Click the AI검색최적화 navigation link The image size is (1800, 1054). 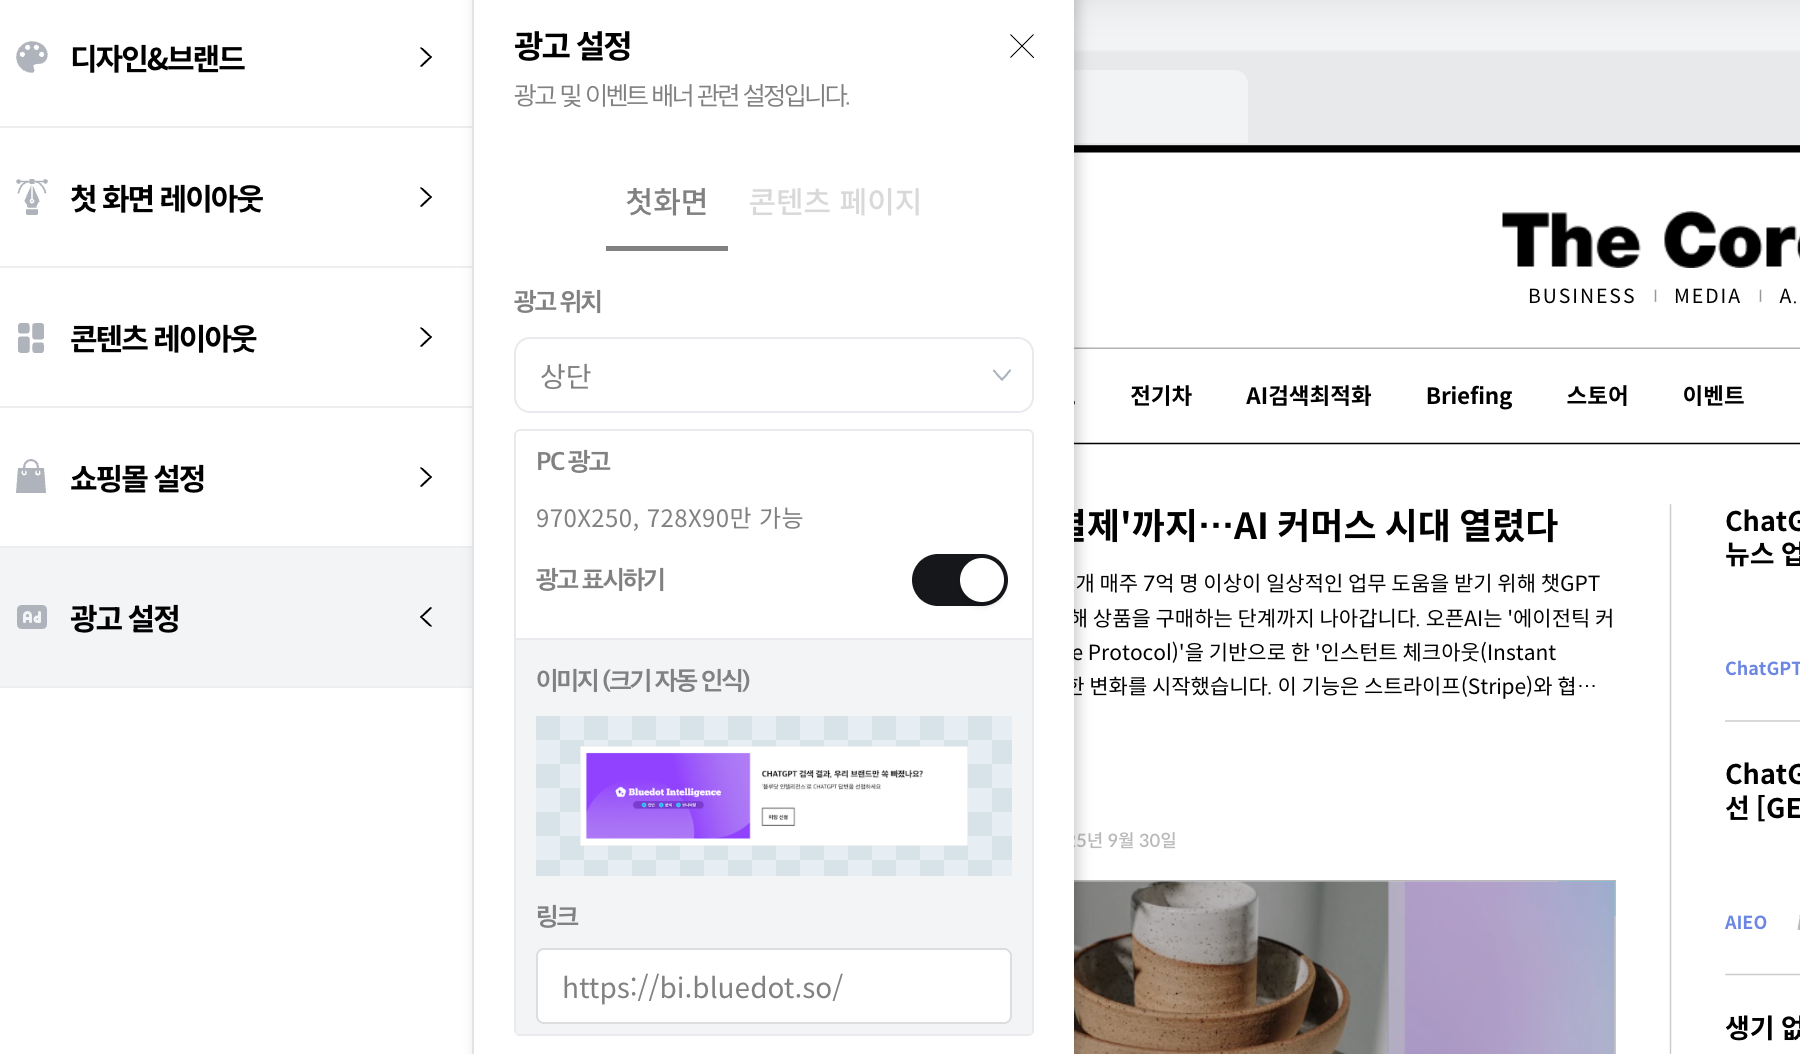1308,396
